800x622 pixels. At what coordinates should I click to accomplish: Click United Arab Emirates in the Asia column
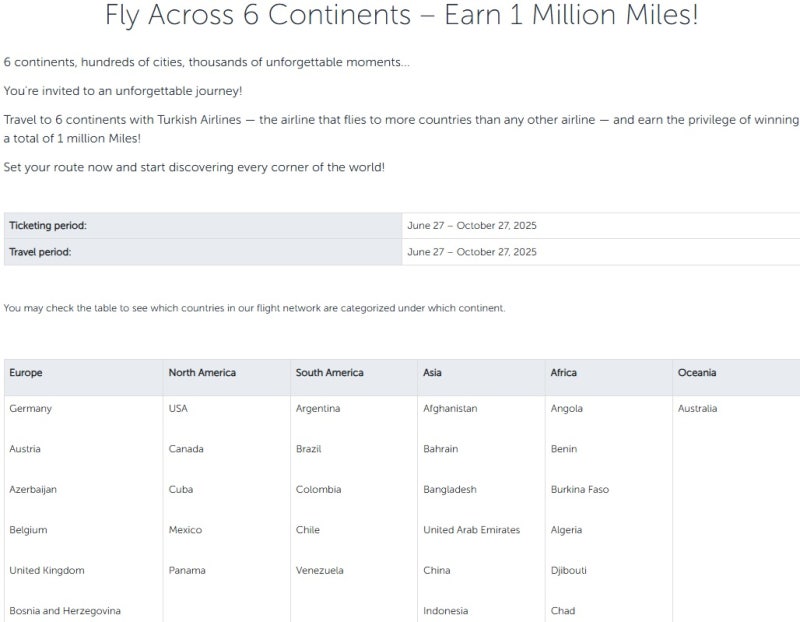click(471, 530)
